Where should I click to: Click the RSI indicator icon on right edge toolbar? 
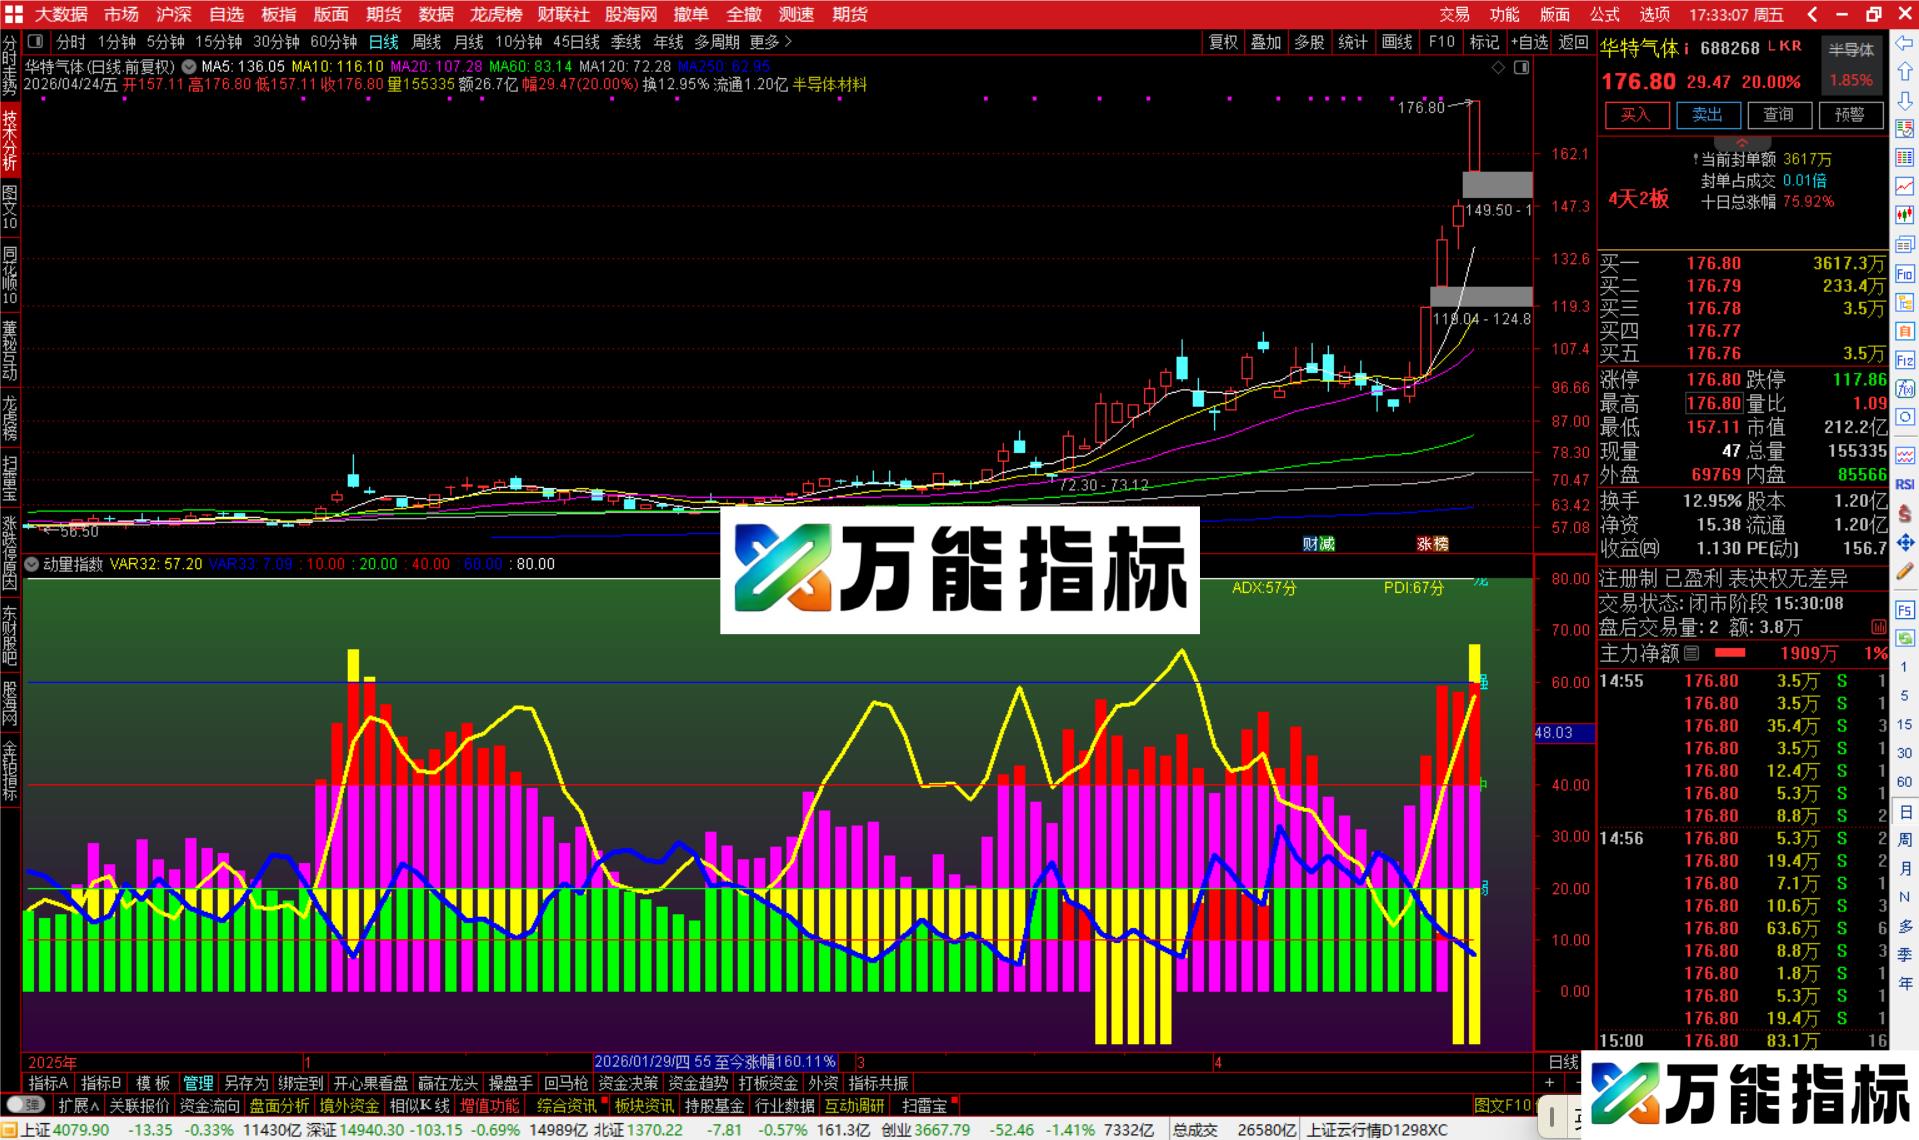1904,483
